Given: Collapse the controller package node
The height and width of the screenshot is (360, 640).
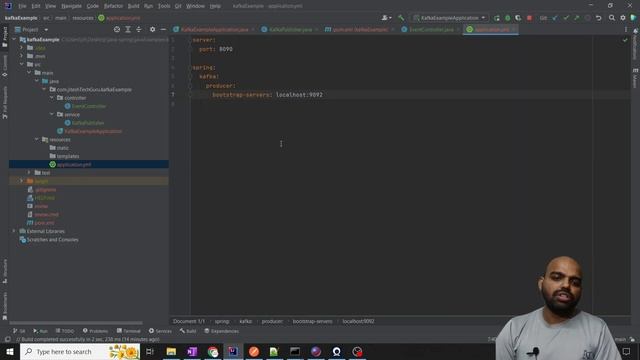Looking at the screenshot, I should coord(52,98).
